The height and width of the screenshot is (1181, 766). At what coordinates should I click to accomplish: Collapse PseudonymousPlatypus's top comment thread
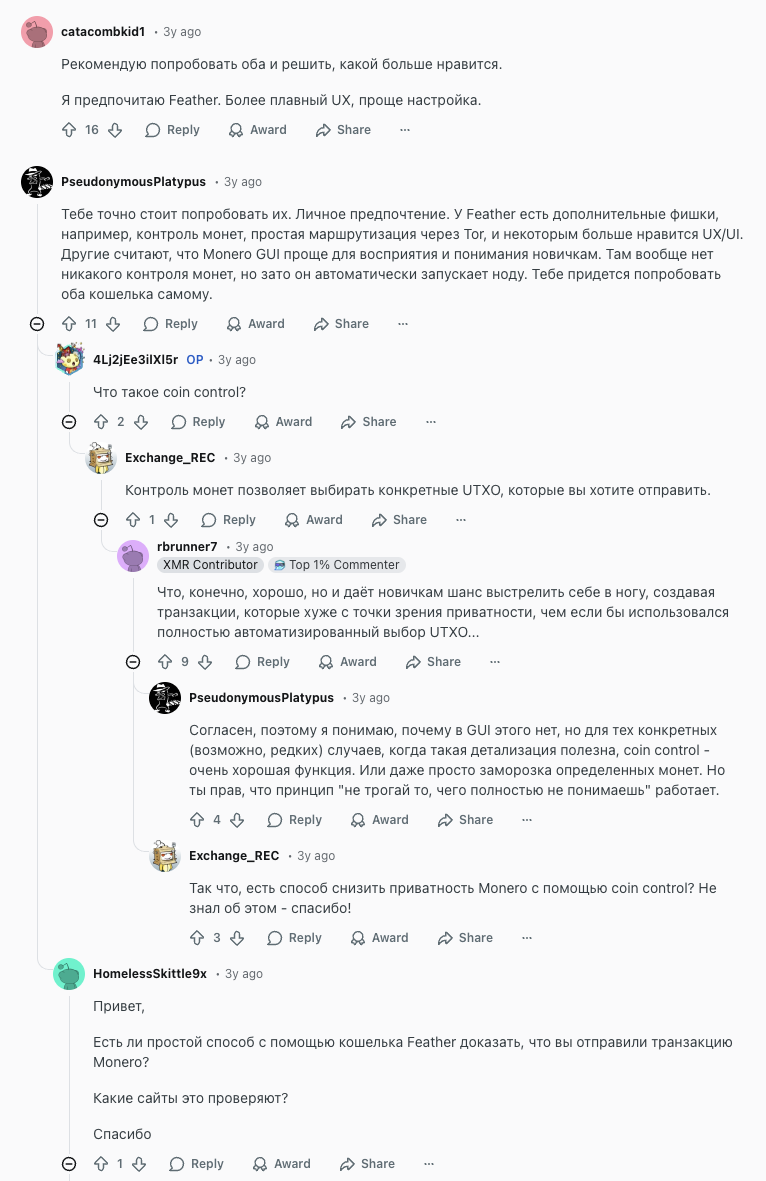(37, 324)
